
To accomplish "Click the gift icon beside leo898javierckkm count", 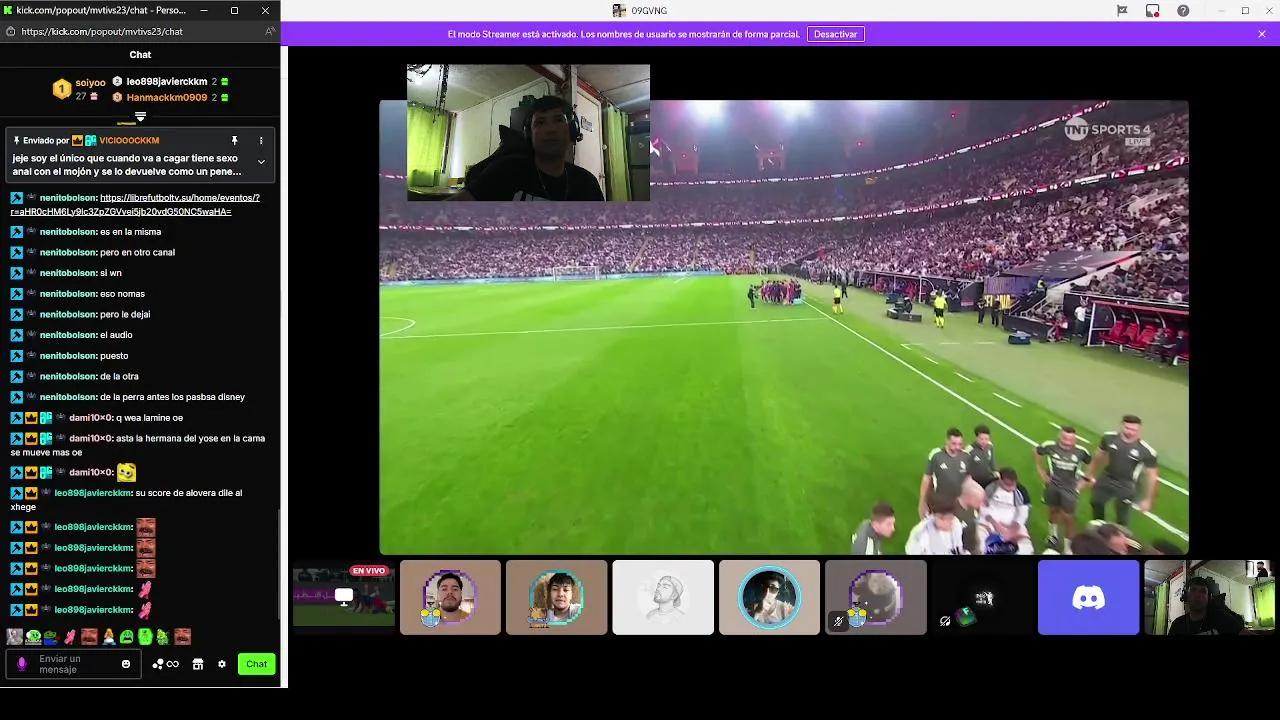I will click(x=225, y=82).
